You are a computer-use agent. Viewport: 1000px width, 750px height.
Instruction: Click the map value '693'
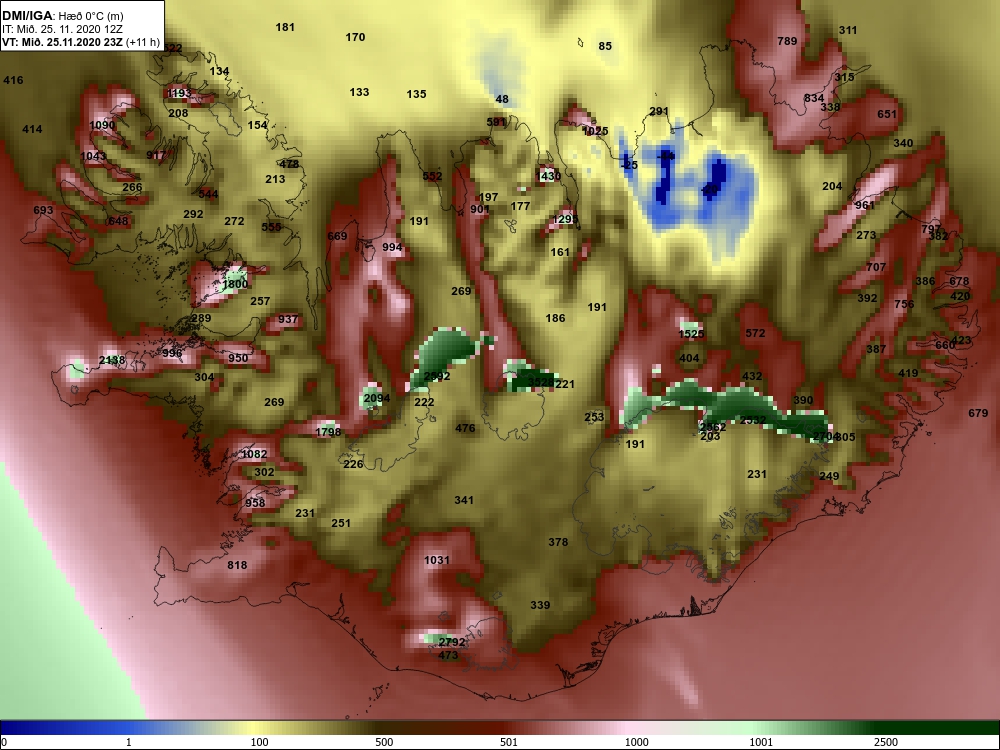tap(43, 210)
